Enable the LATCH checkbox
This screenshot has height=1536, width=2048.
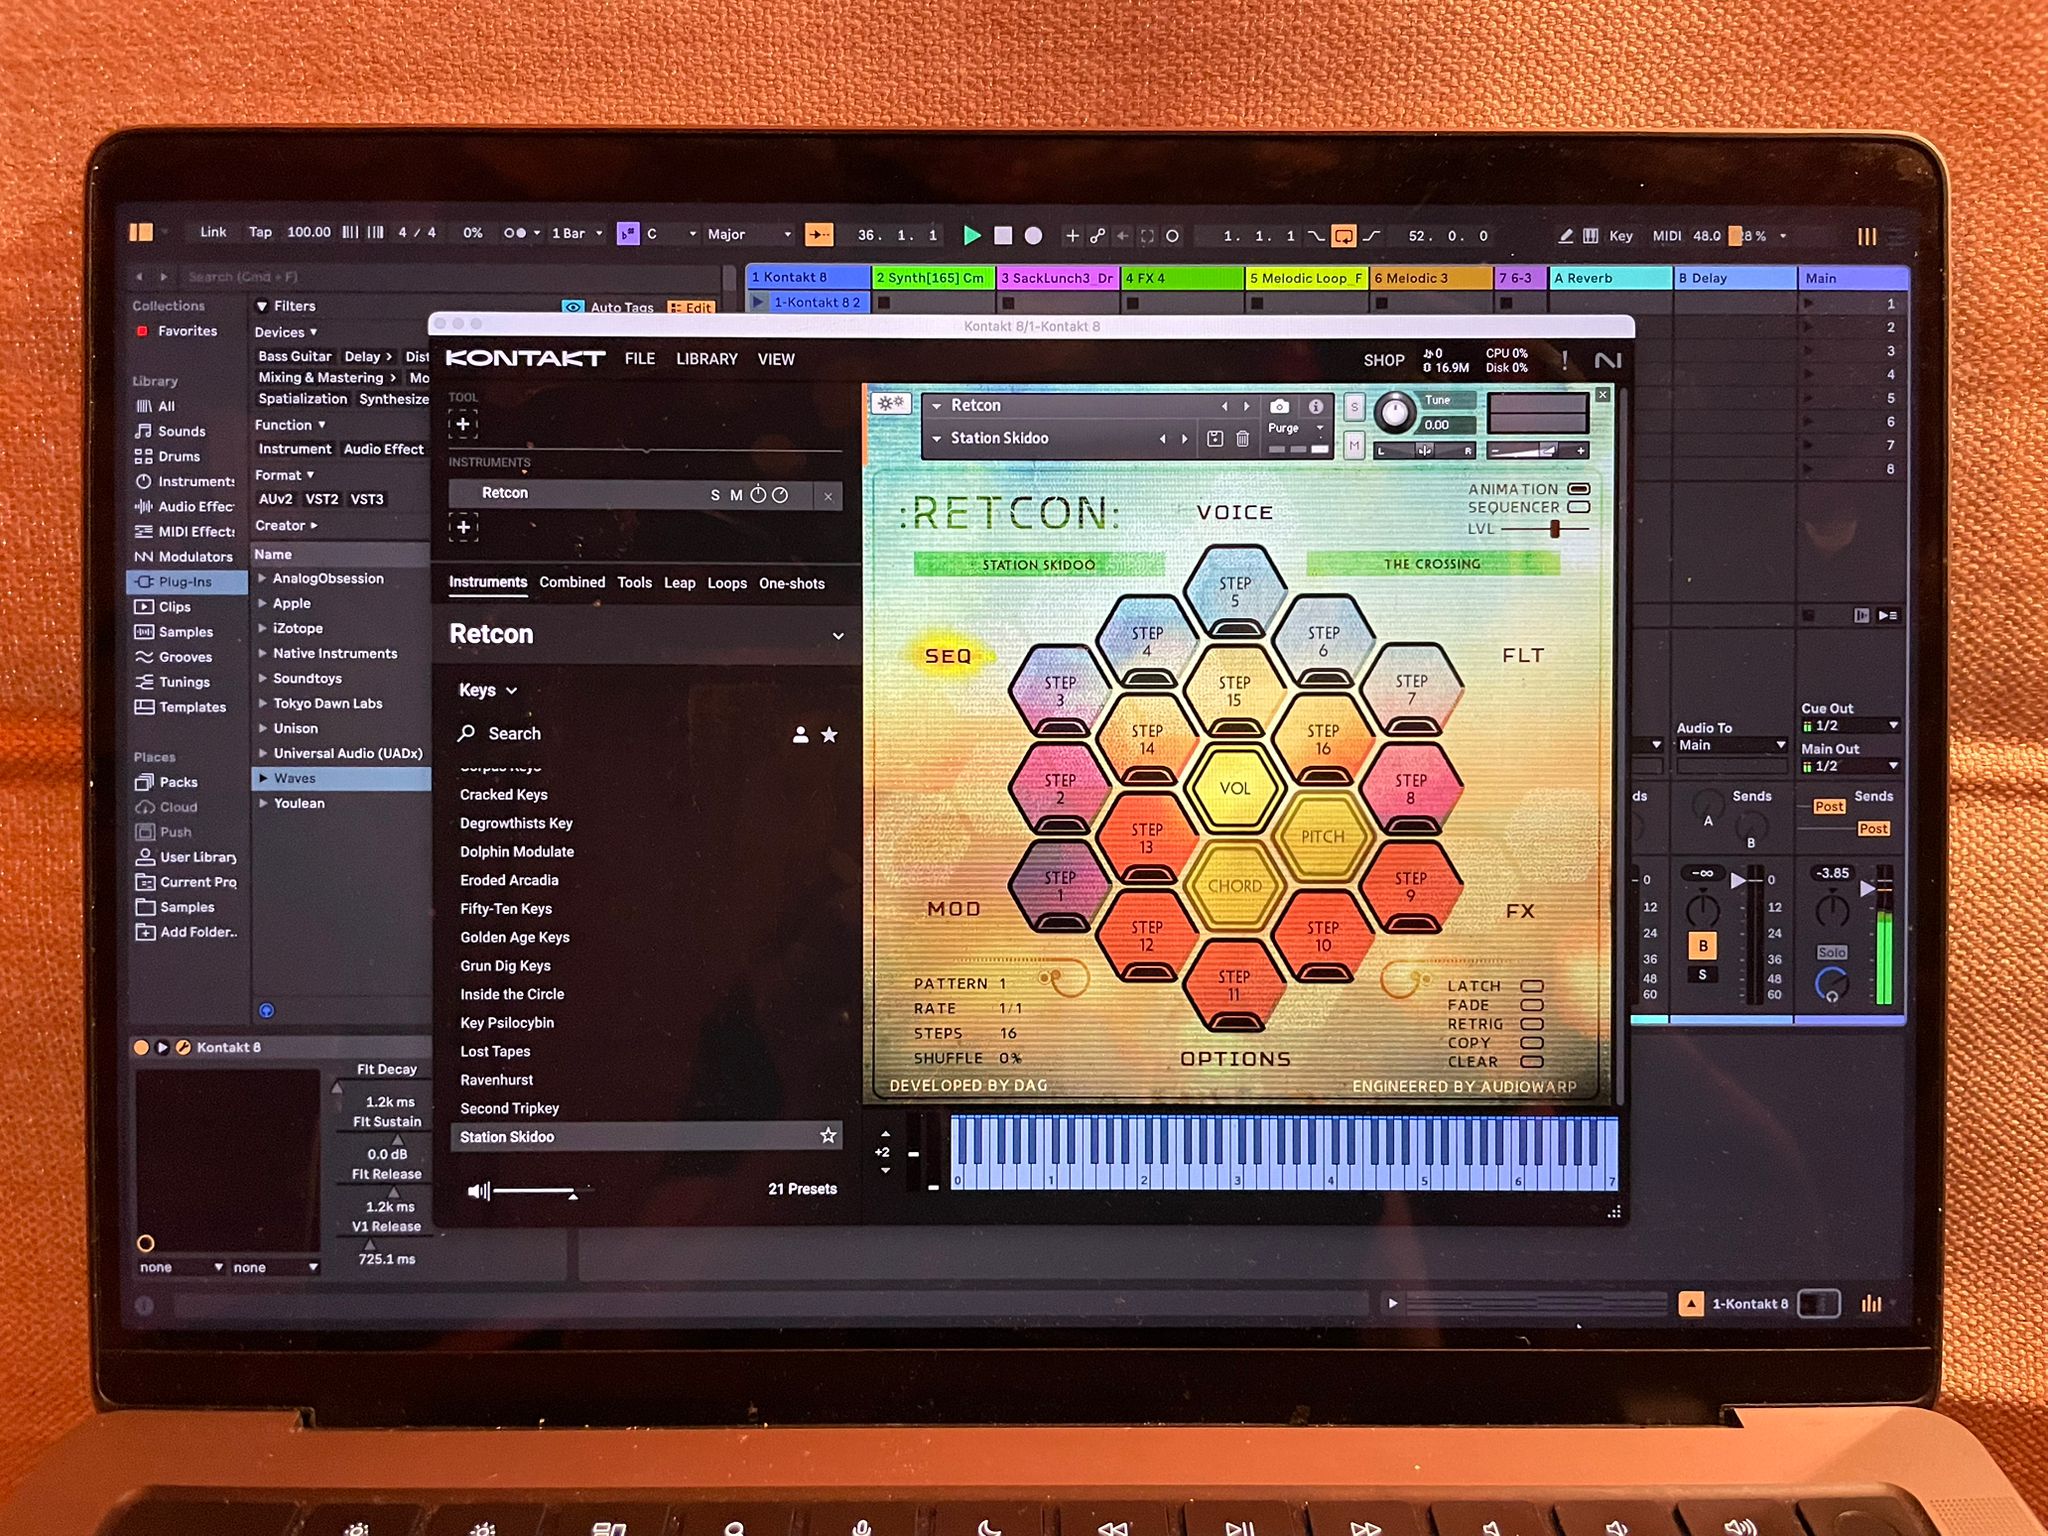coord(1531,986)
